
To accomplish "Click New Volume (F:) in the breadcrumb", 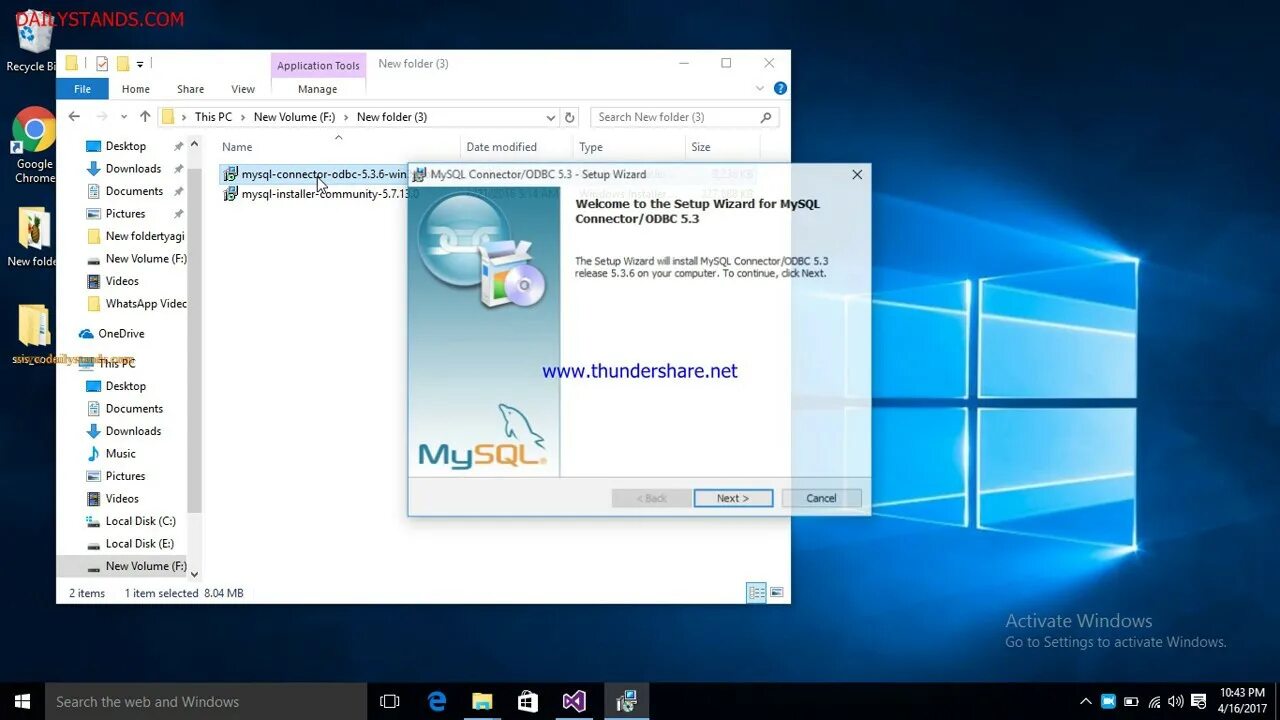I will pyautogui.click(x=294, y=117).
